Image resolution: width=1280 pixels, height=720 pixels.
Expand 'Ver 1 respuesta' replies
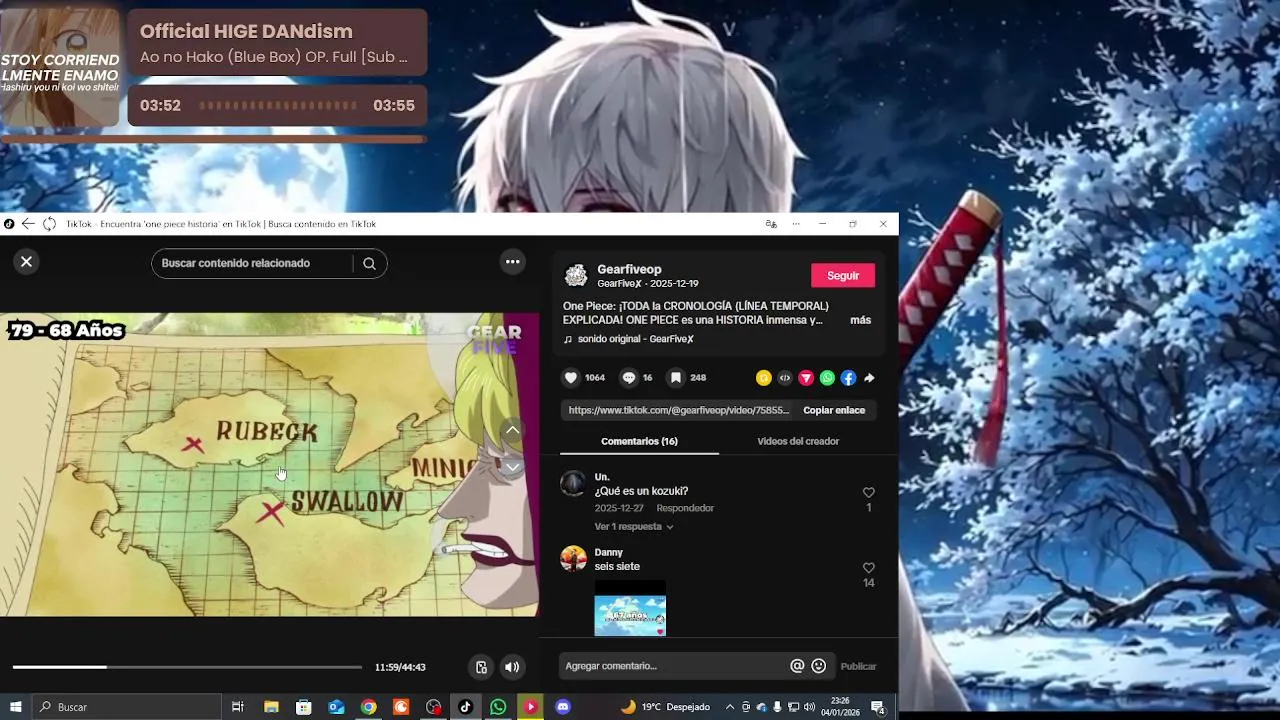(634, 527)
